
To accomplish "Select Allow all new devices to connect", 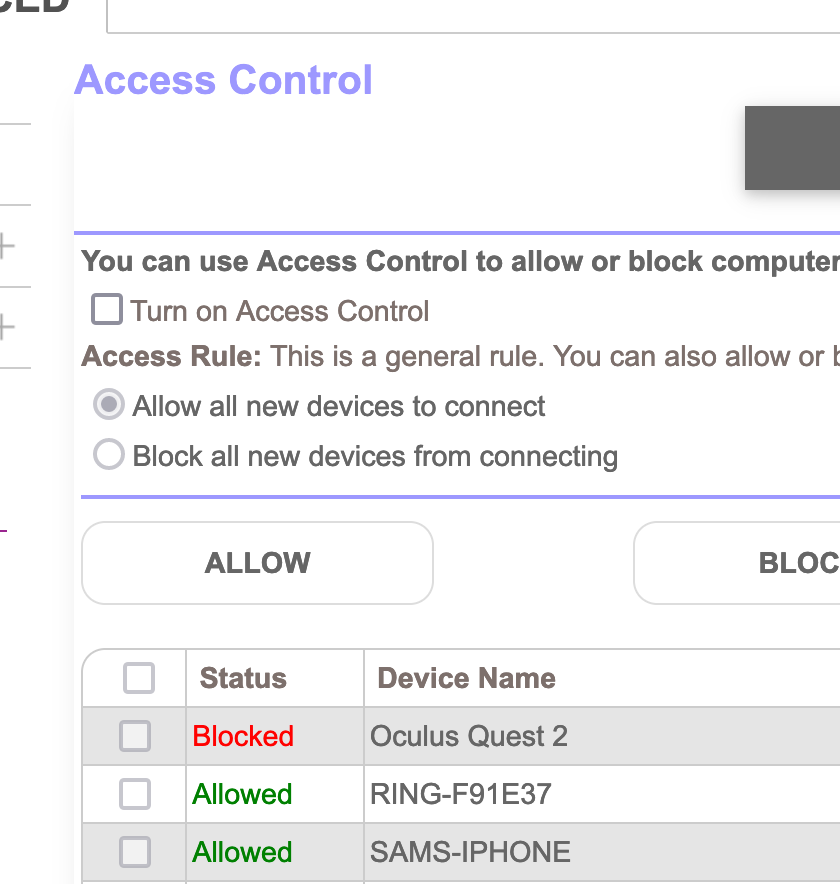I will pyautogui.click(x=108, y=405).
